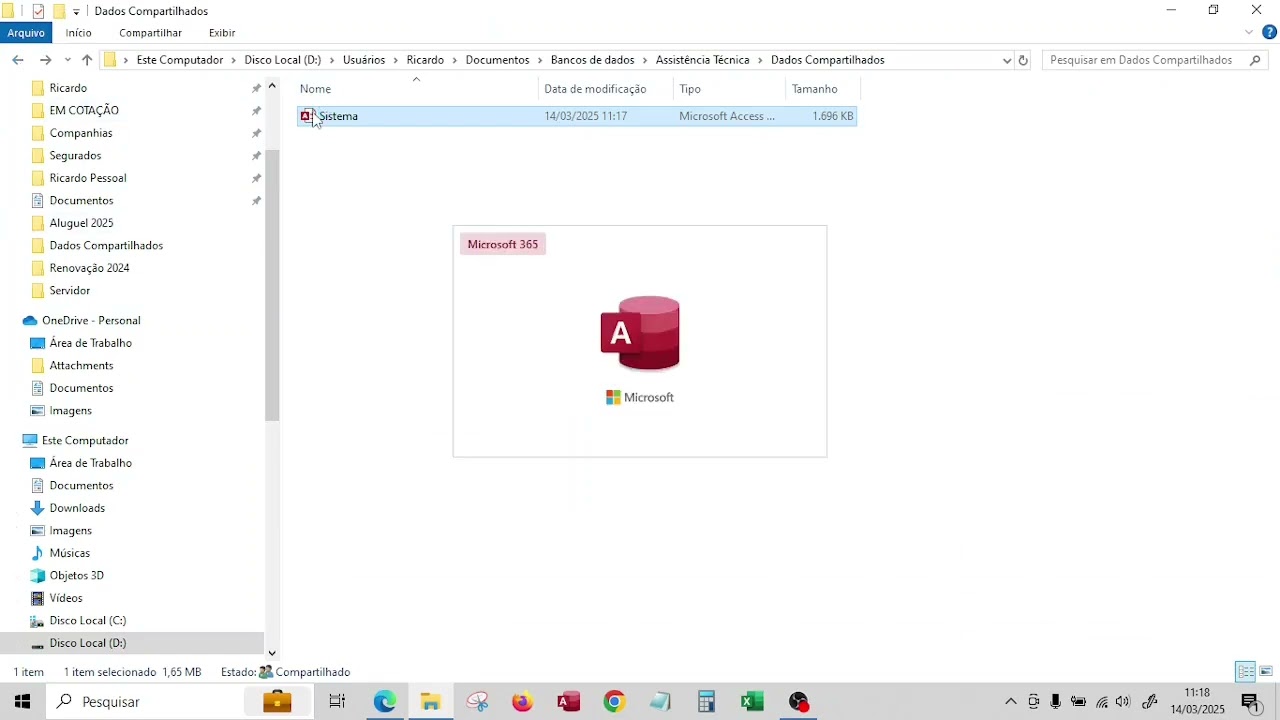Click Disco Local (D:) in the address path
The width and height of the screenshot is (1280, 720).
pos(283,60)
